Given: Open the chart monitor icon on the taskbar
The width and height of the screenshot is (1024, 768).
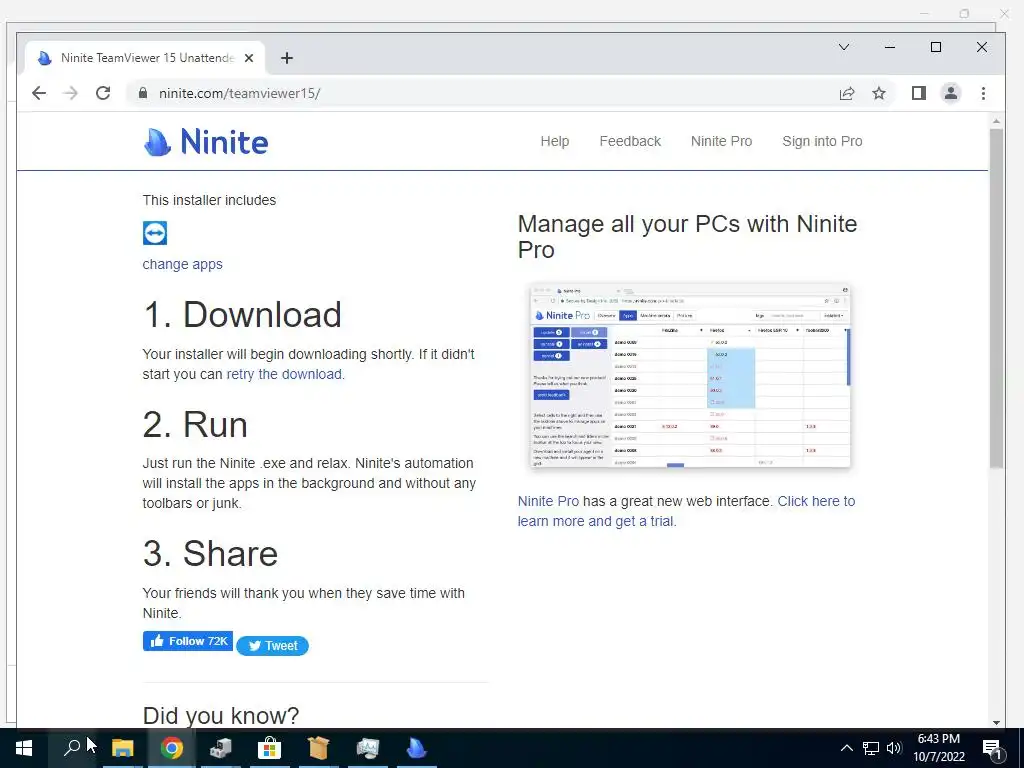Looking at the screenshot, I should click(367, 748).
